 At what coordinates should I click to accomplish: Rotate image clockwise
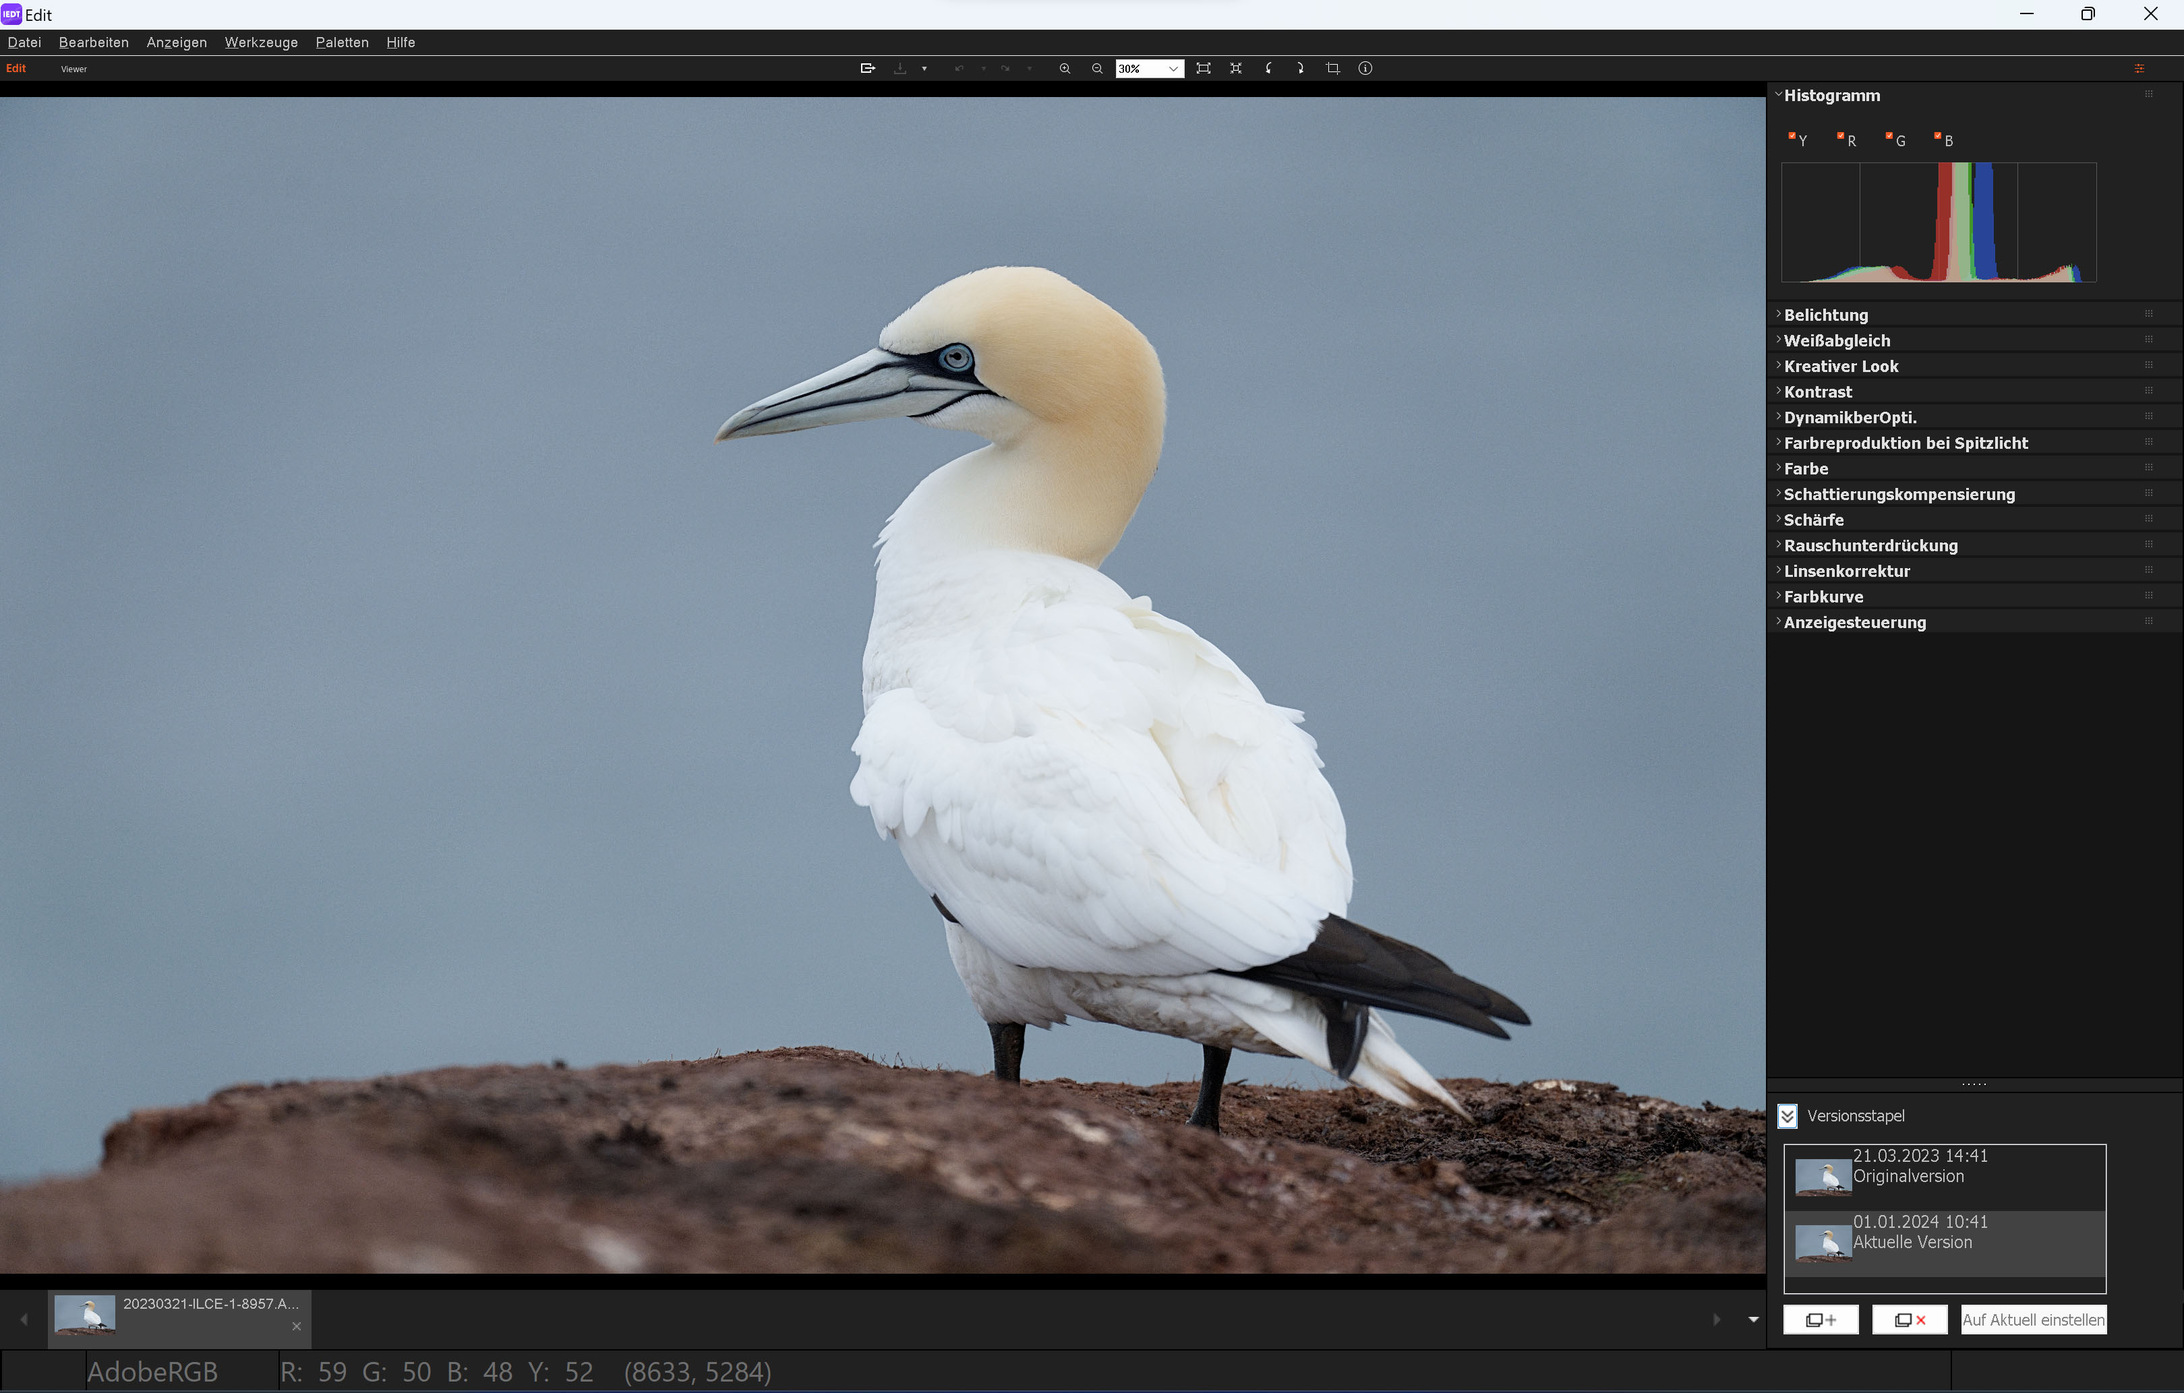pos(1300,69)
